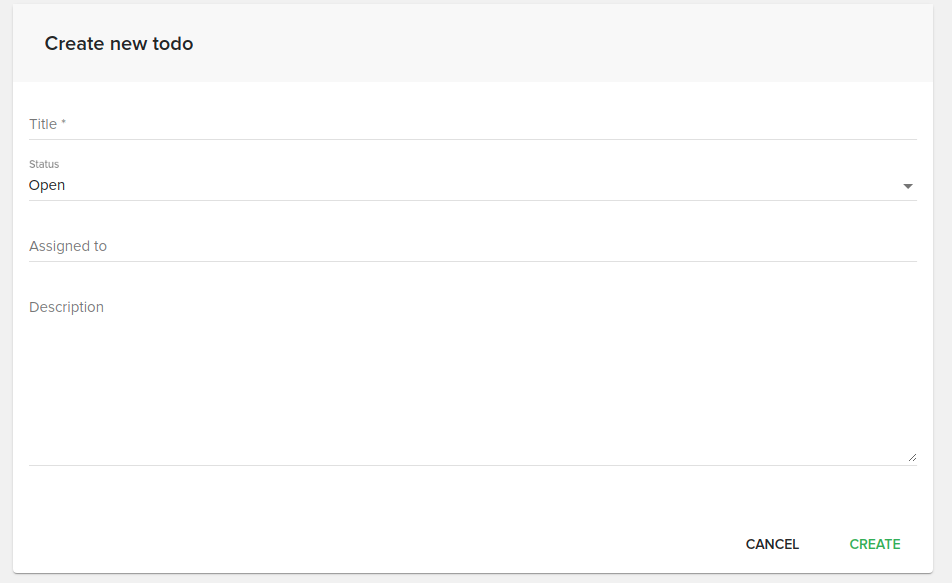Click the underline beneath the Title field
952x583 pixels.
(472, 139)
